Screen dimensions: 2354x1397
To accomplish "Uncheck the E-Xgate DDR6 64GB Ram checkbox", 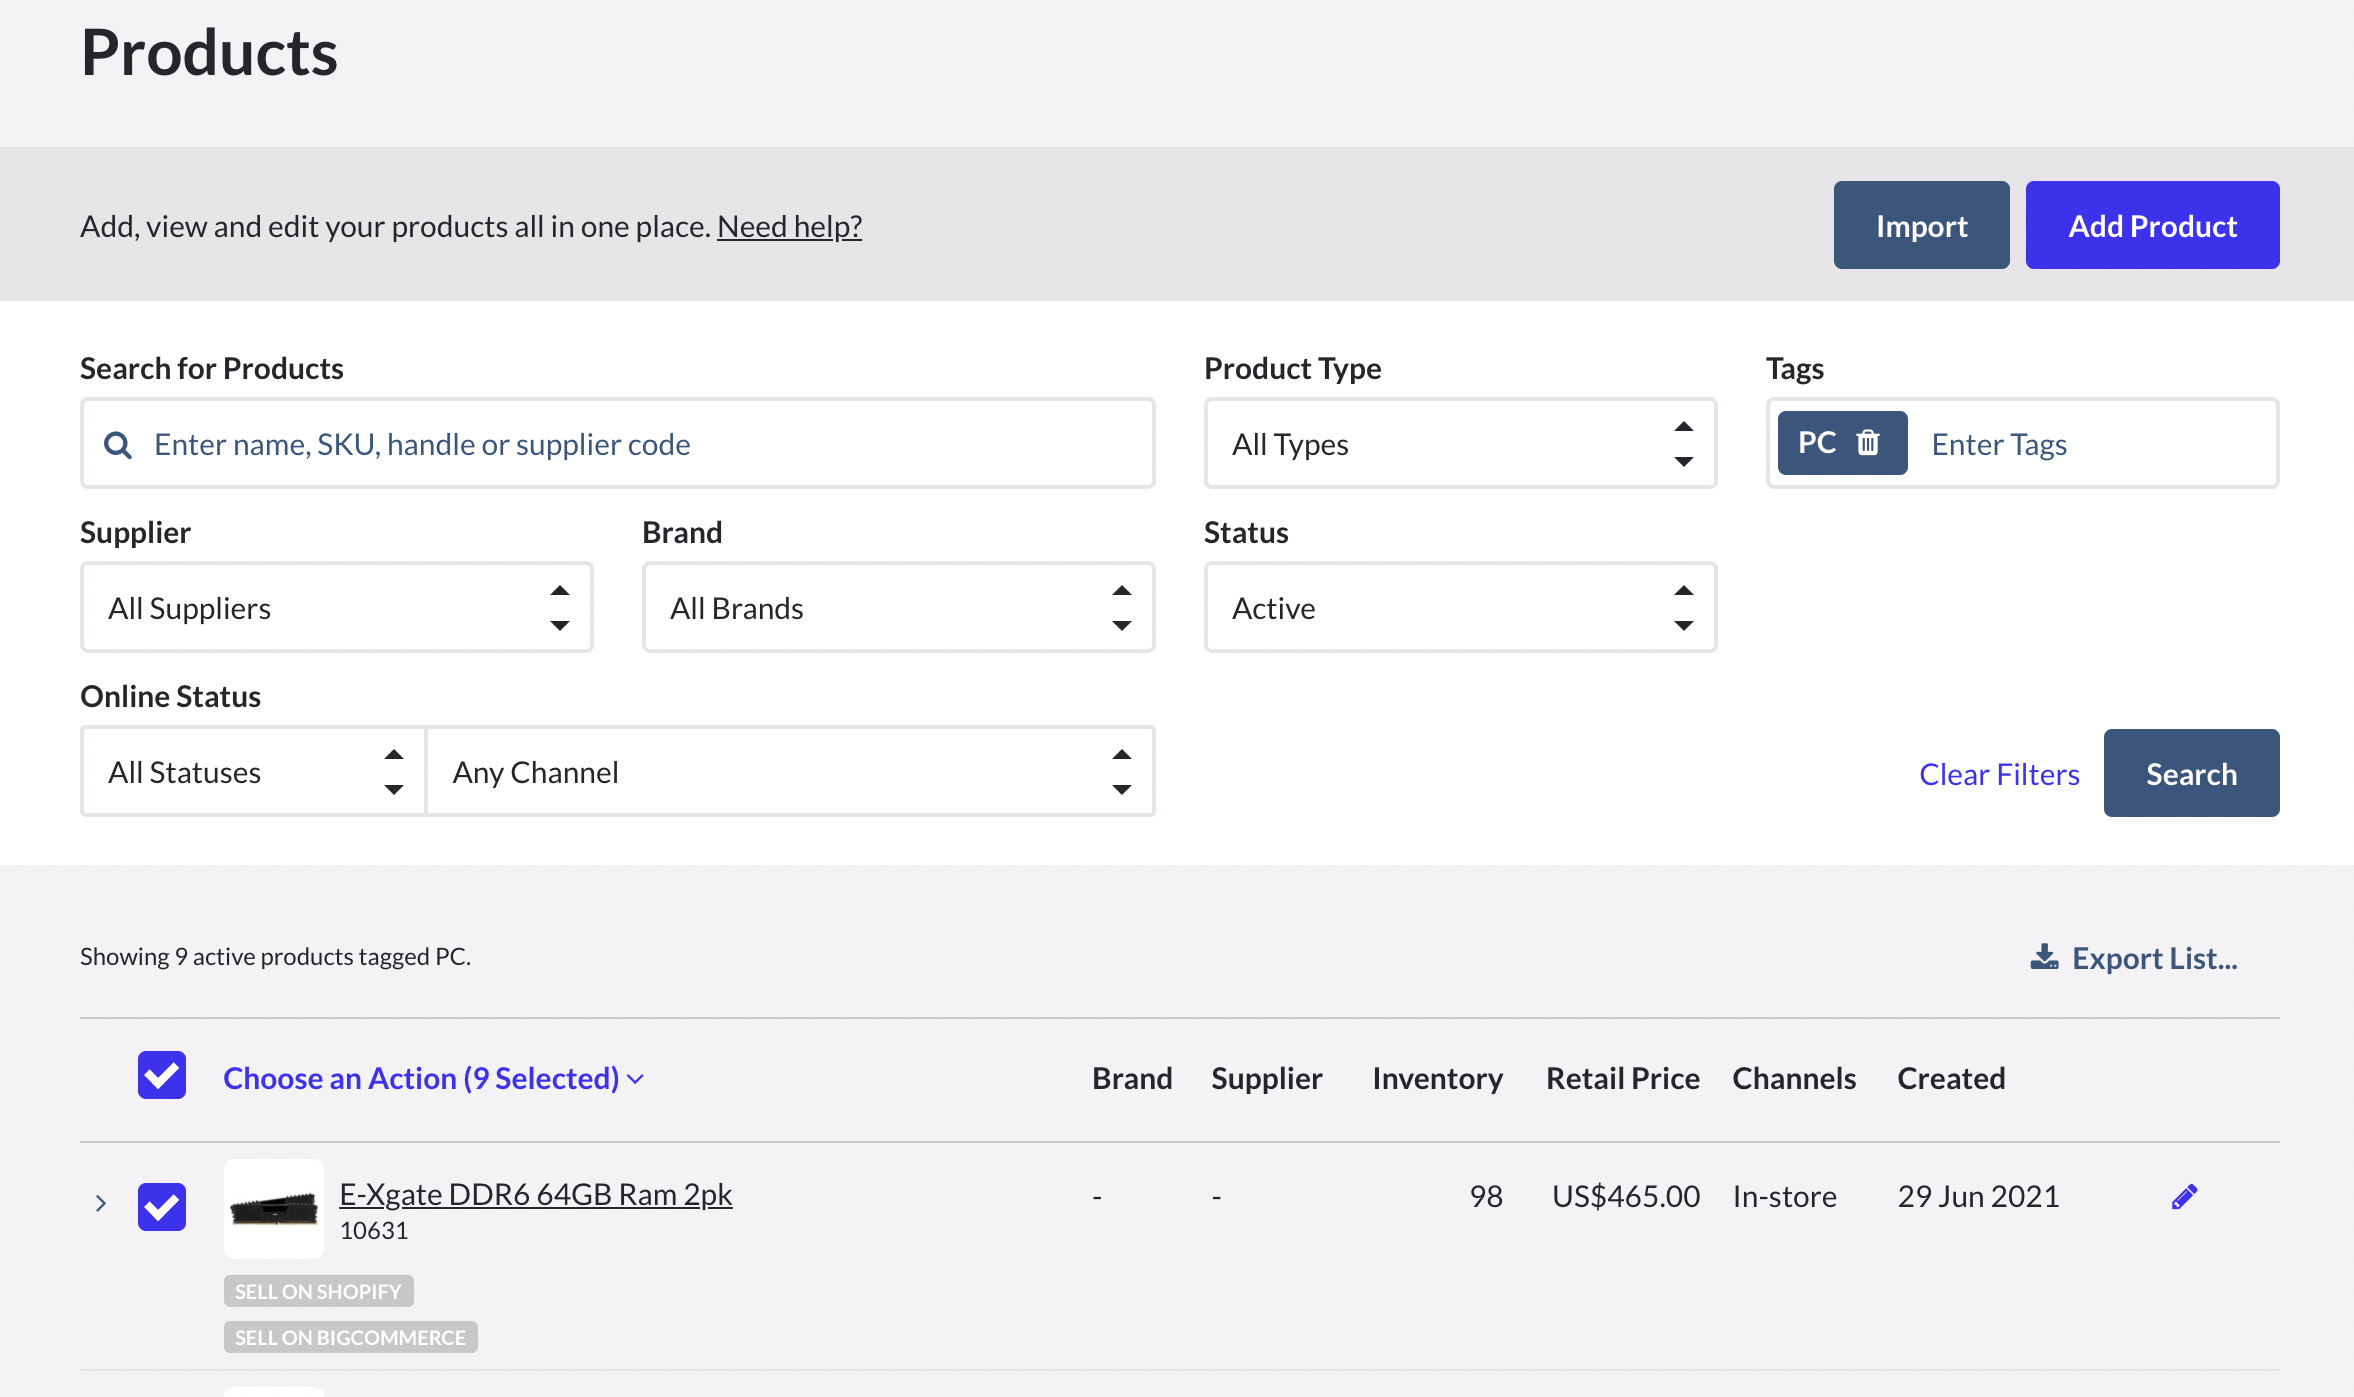I will click(162, 1206).
